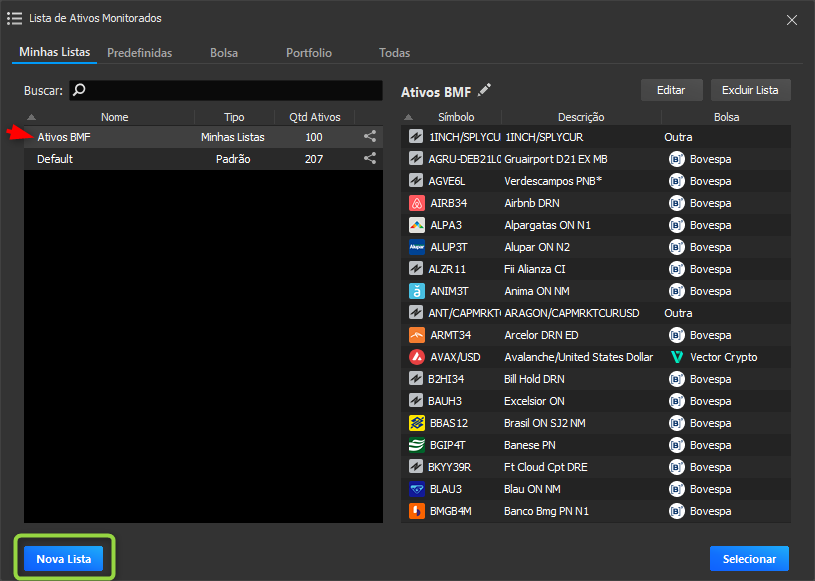Share the Ativos BMF list
815x581 pixels.
click(370, 137)
